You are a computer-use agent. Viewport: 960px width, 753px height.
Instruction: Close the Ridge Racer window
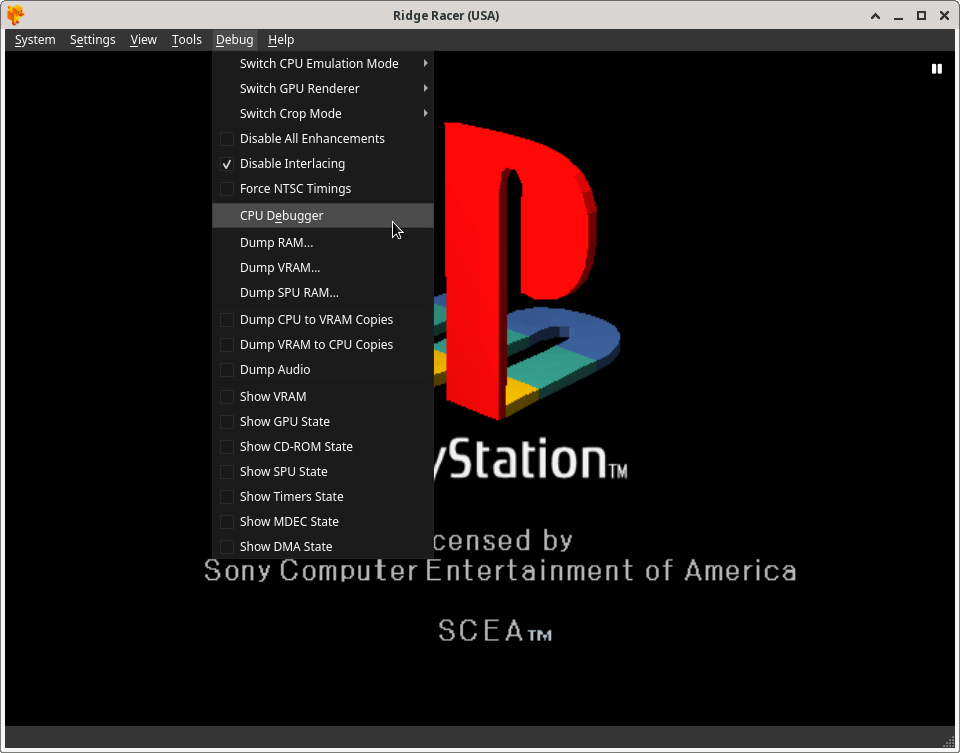pos(944,16)
